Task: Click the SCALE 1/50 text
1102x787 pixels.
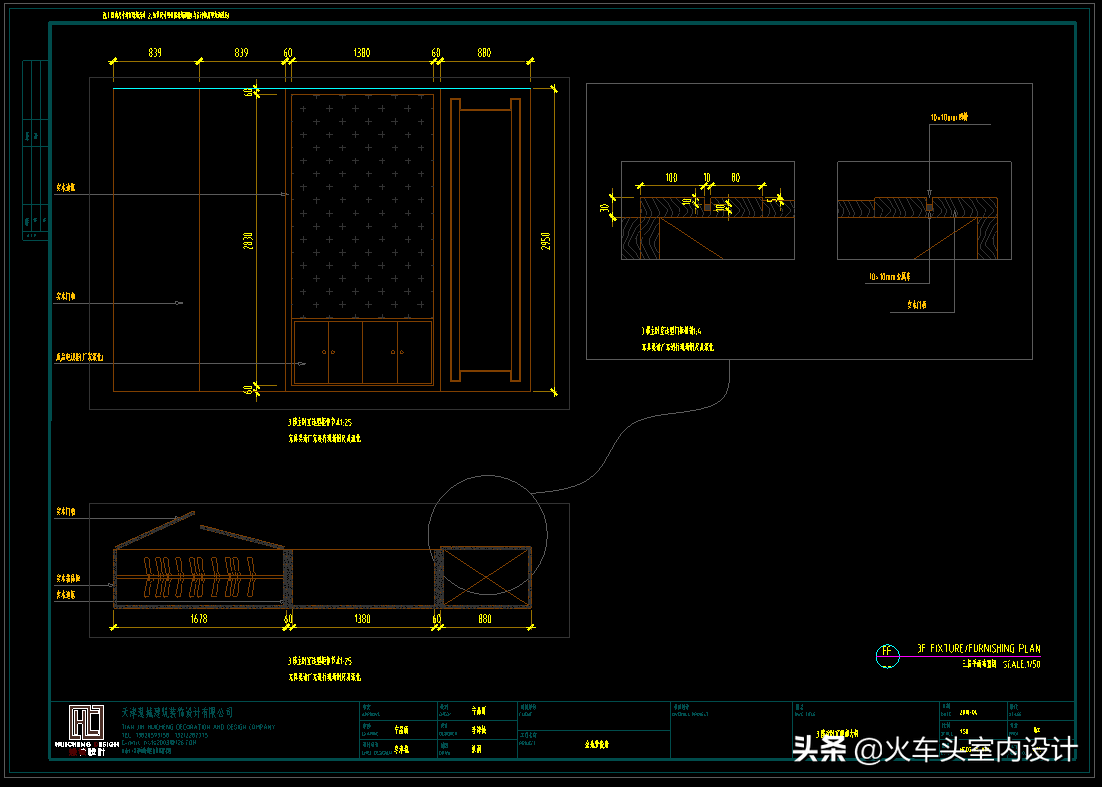Action: coord(1022,664)
